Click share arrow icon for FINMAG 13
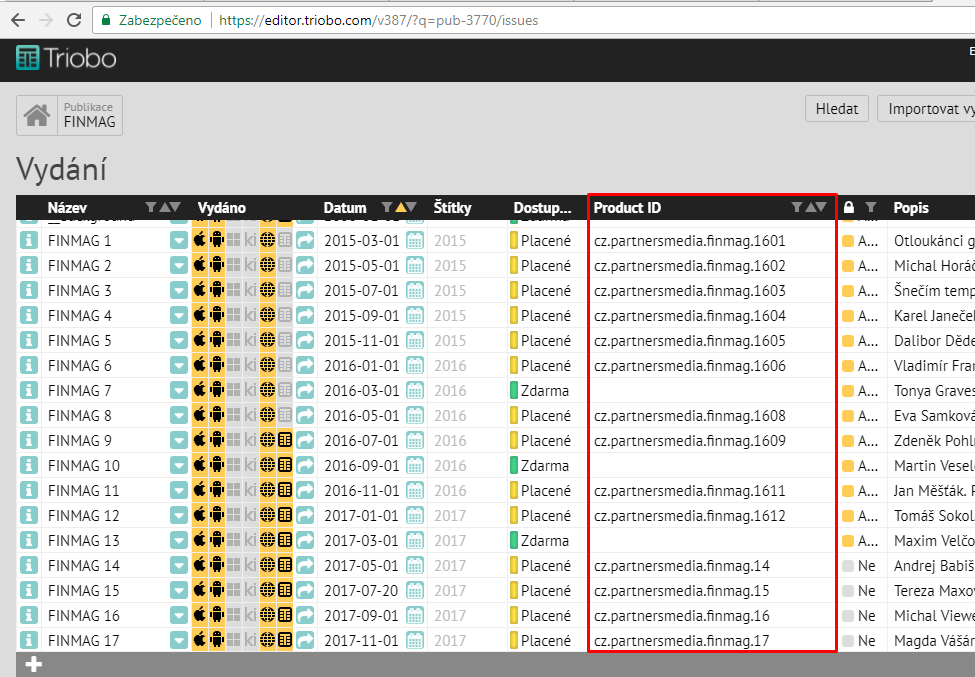 coord(305,540)
